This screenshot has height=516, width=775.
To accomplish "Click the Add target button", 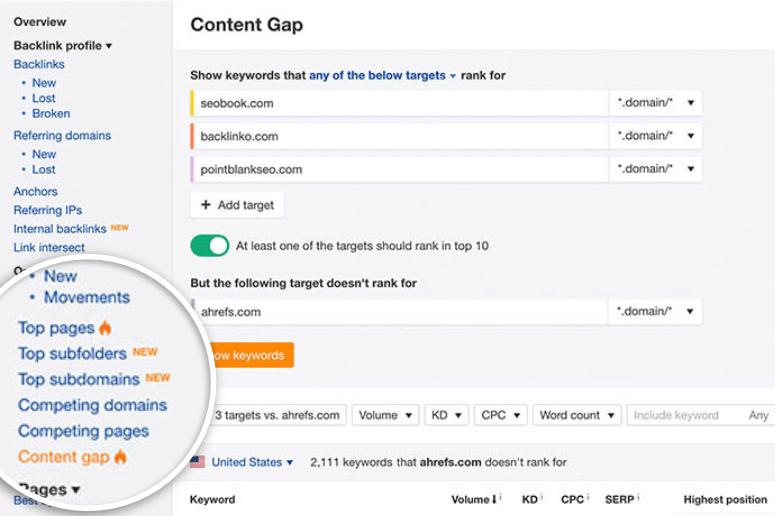I will (237, 205).
